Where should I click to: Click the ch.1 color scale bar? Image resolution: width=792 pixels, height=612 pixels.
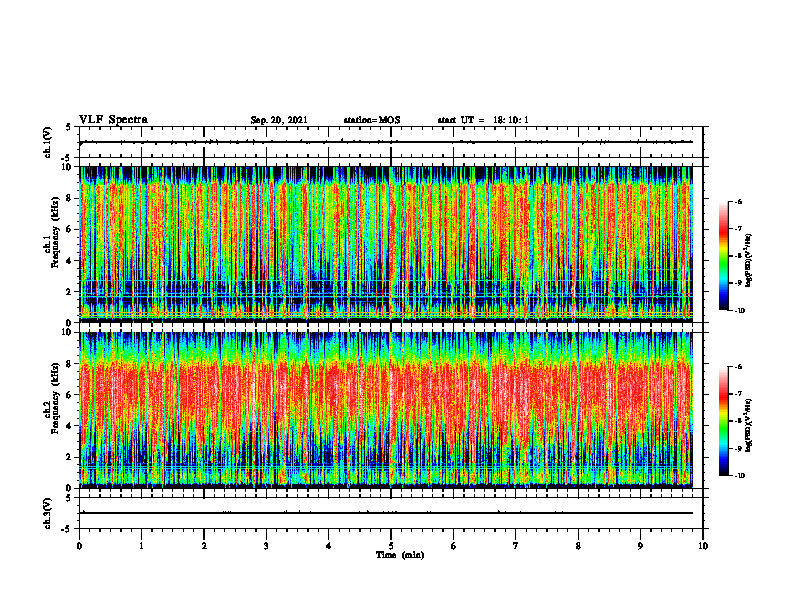point(723,256)
